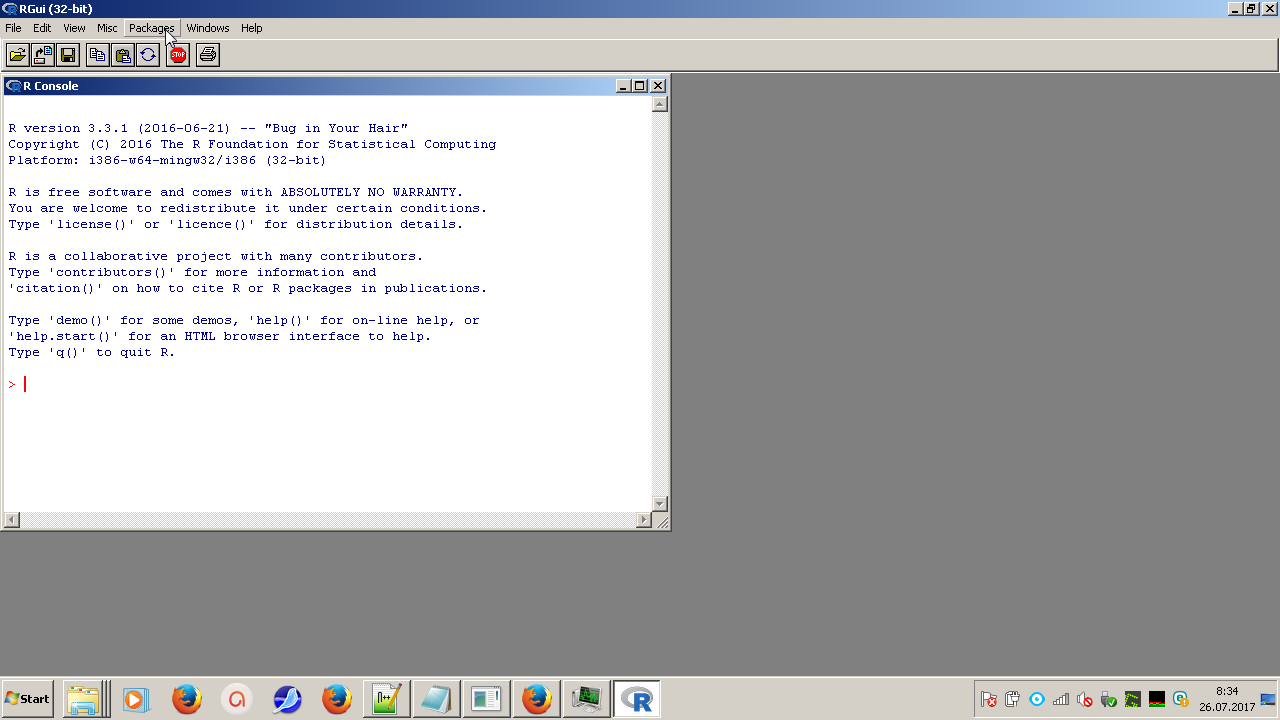Close the R Console child window
Viewport: 1280px width, 720px height.
pos(658,86)
